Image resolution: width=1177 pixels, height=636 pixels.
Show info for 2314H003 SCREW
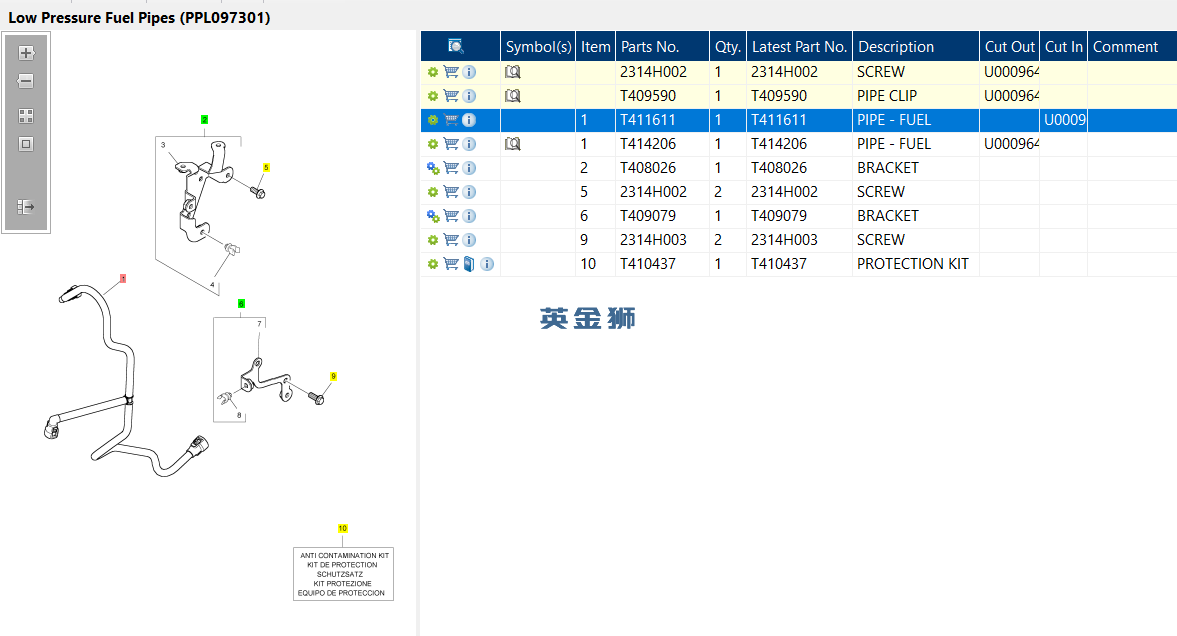[x=469, y=240]
